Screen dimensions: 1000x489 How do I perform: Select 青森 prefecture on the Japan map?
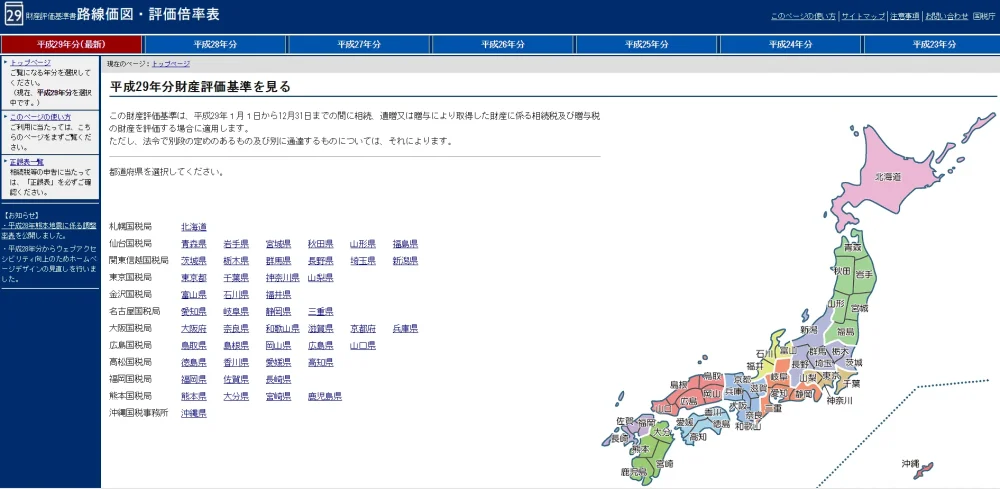[x=852, y=246]
